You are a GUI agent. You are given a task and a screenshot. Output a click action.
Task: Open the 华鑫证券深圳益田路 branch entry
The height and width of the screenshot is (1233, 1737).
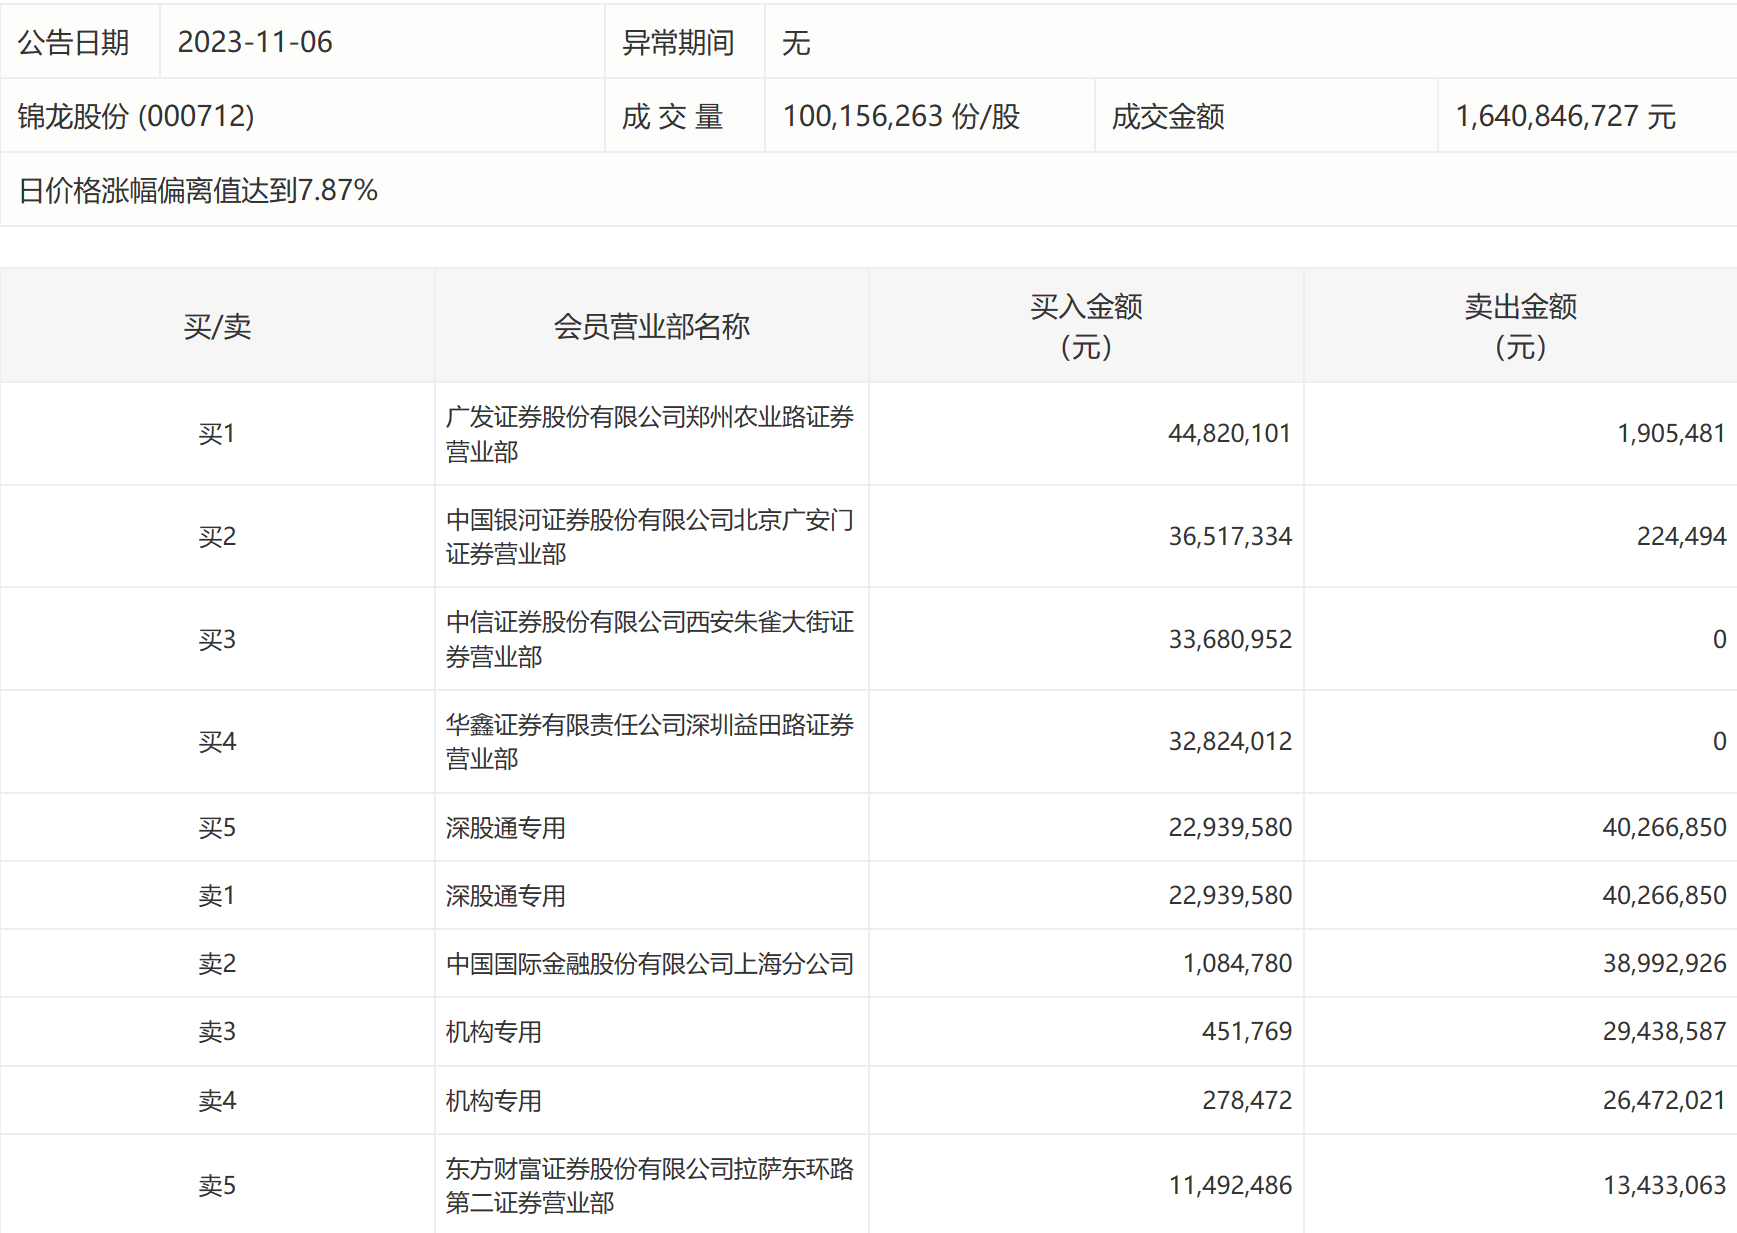[649, 741]
